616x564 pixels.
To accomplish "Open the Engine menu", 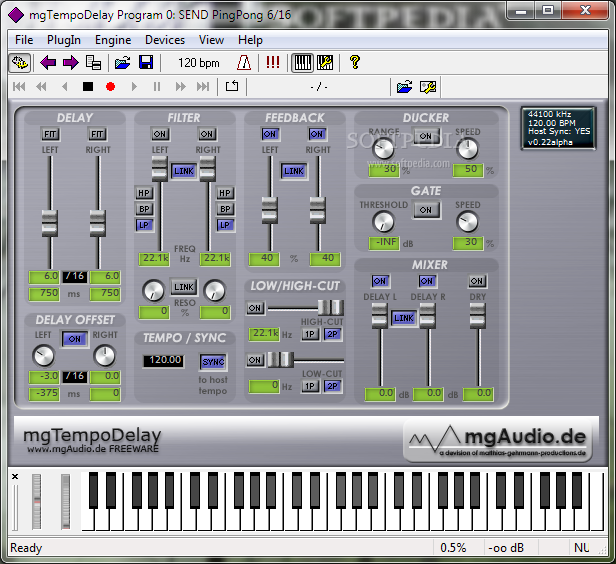I will (x=113, y=40).
